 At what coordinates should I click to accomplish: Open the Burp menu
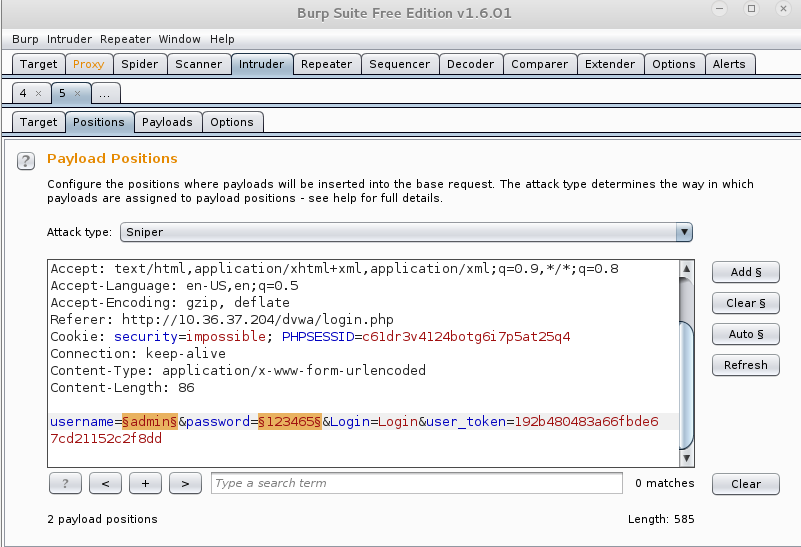pyautogui.click(x=26, y=39)
